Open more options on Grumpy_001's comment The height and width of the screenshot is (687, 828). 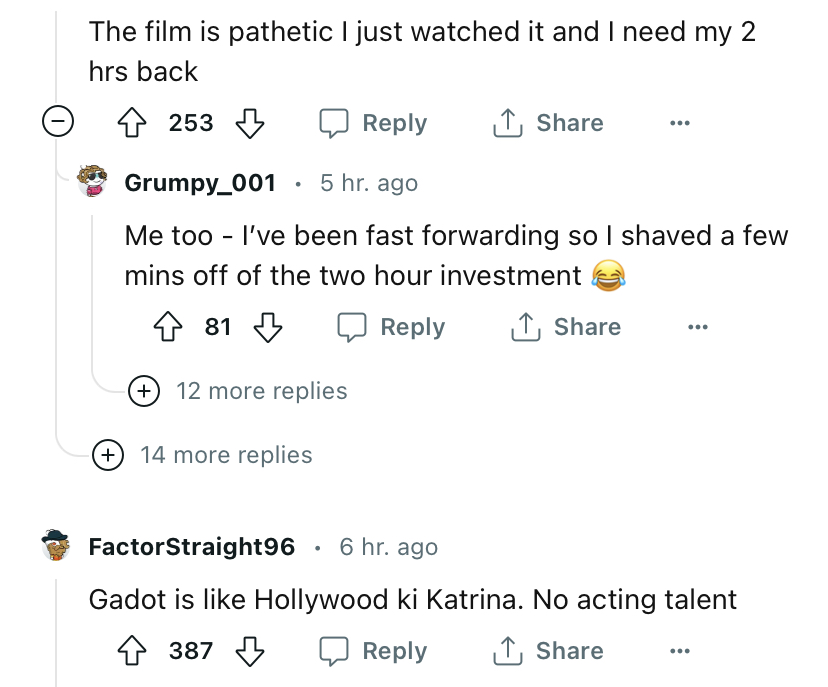[x=698, y=327]
